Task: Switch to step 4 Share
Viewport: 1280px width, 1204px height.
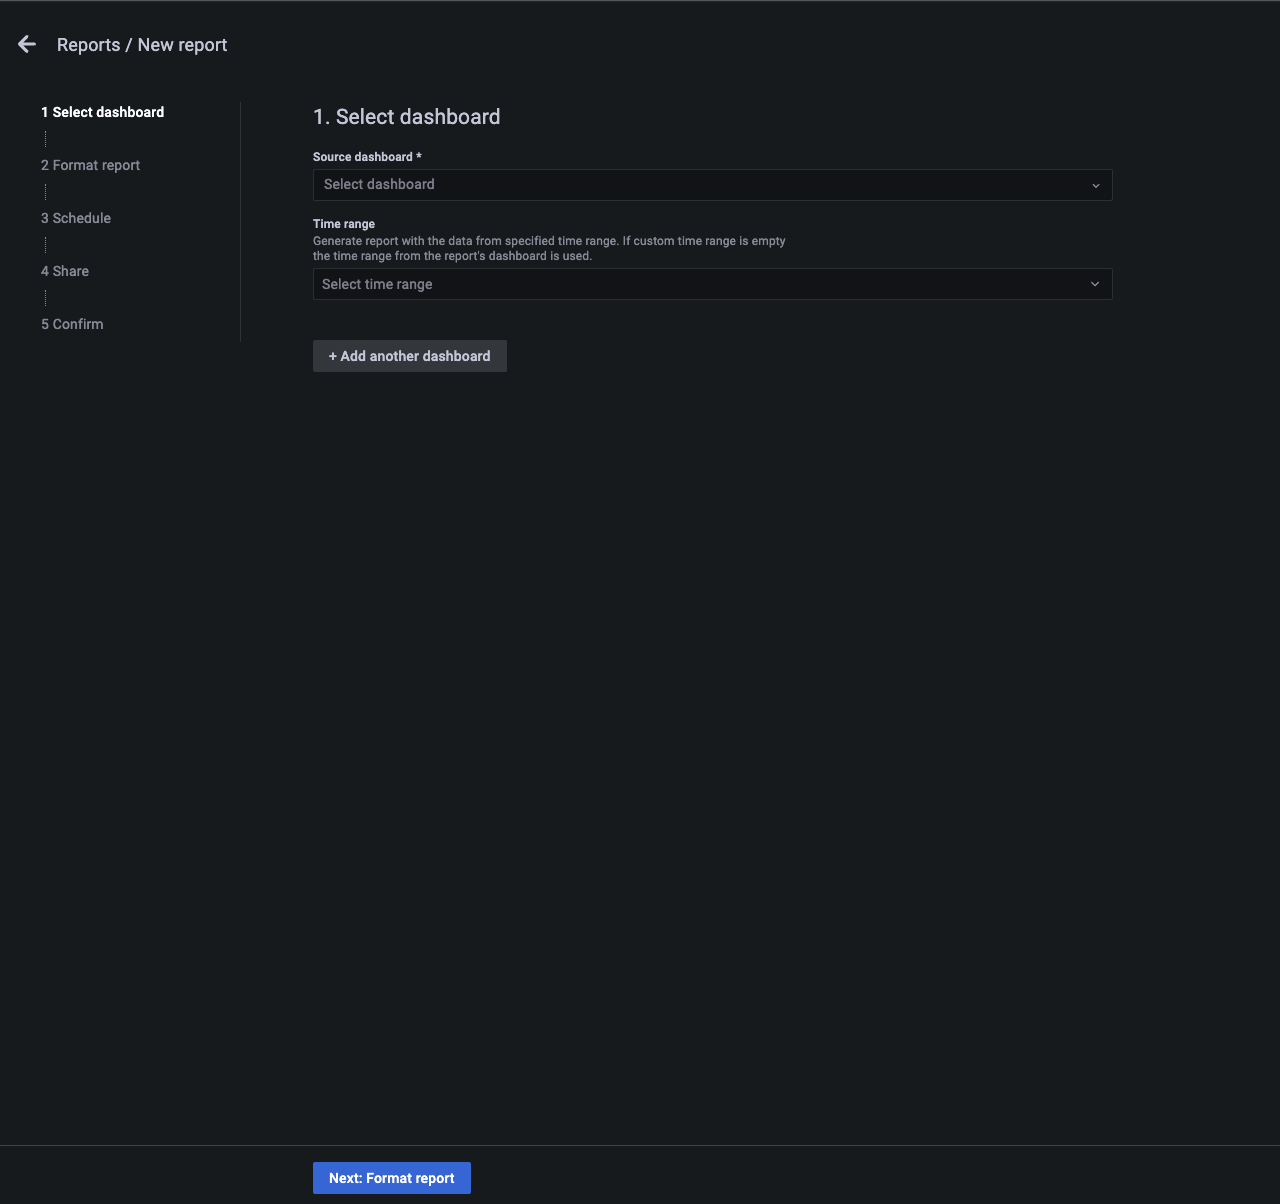Action: click(65, 271)
